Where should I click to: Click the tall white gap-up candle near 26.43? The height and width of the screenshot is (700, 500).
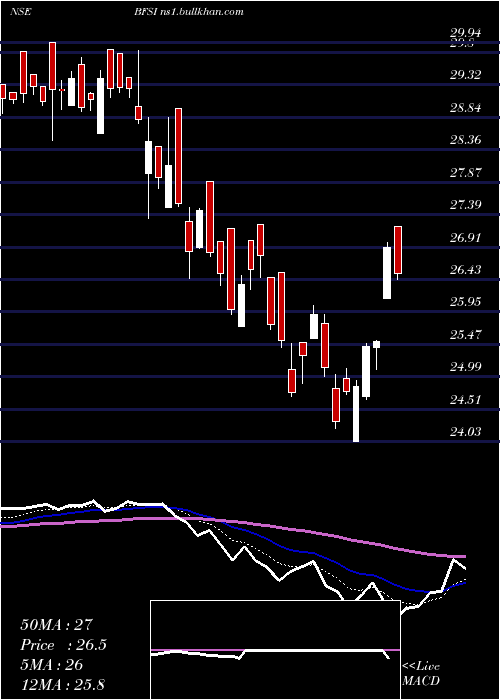[x=387, y=273]
